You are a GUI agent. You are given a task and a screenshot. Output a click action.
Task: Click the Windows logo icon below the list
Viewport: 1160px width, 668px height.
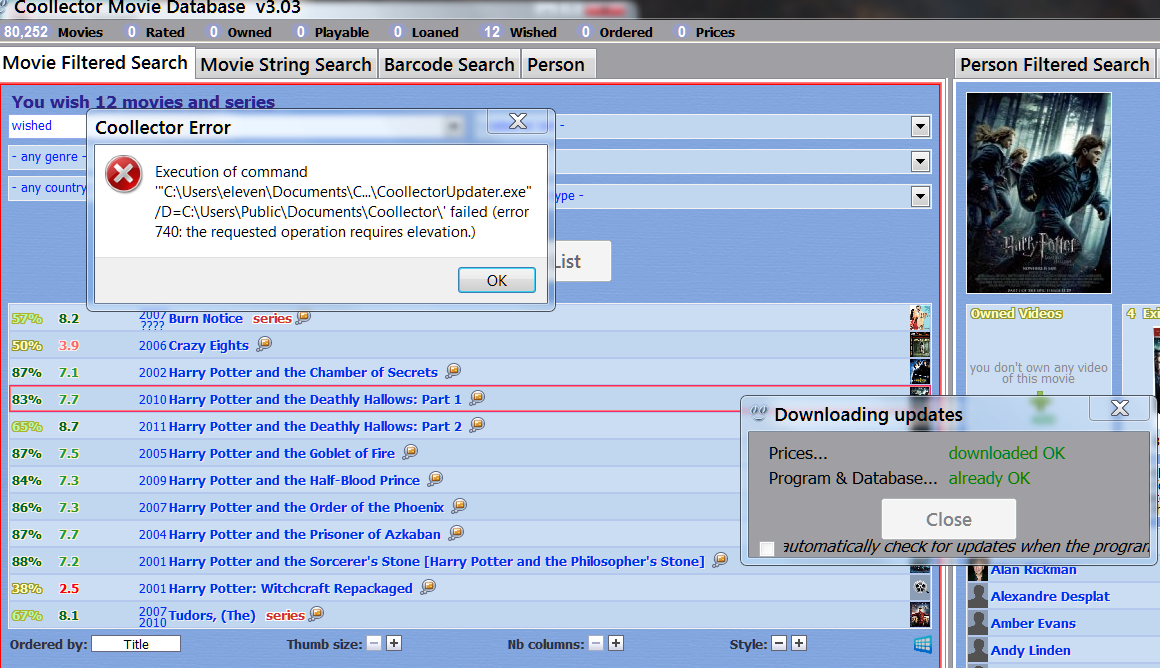[923, 644]
